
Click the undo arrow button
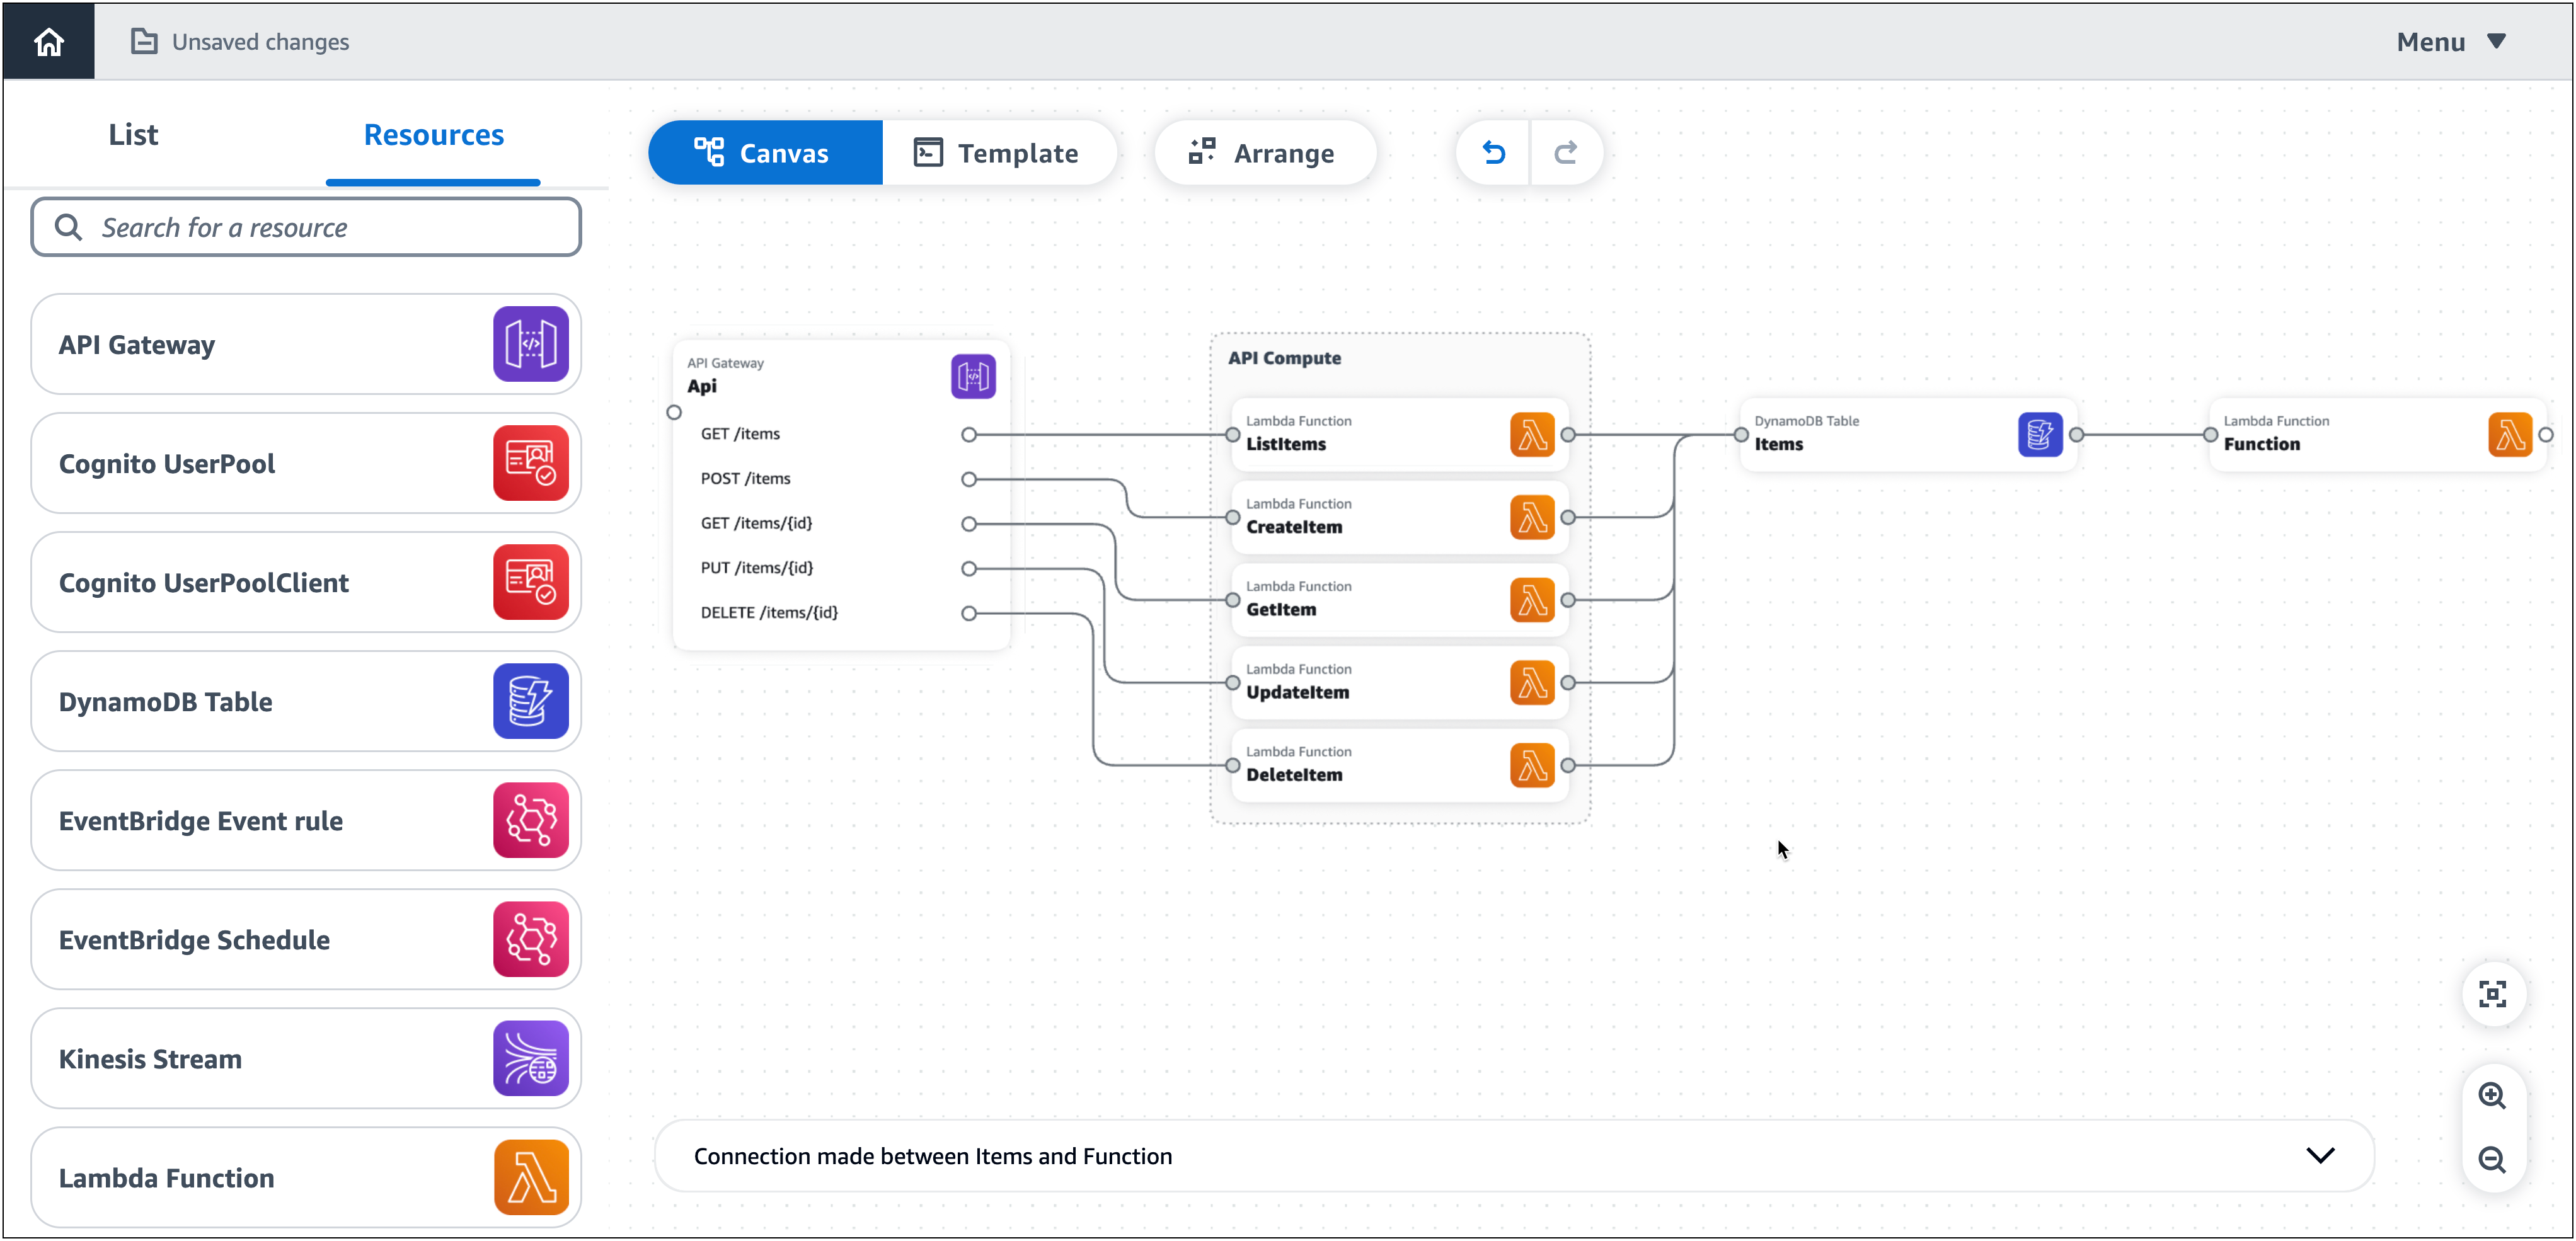click(1492, 152)
